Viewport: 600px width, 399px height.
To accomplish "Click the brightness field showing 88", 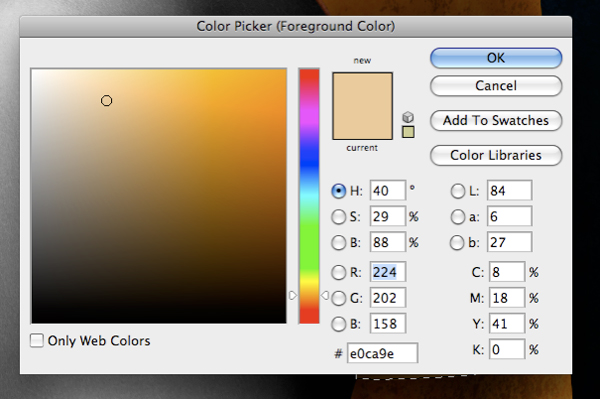I will tap(388, 242).
